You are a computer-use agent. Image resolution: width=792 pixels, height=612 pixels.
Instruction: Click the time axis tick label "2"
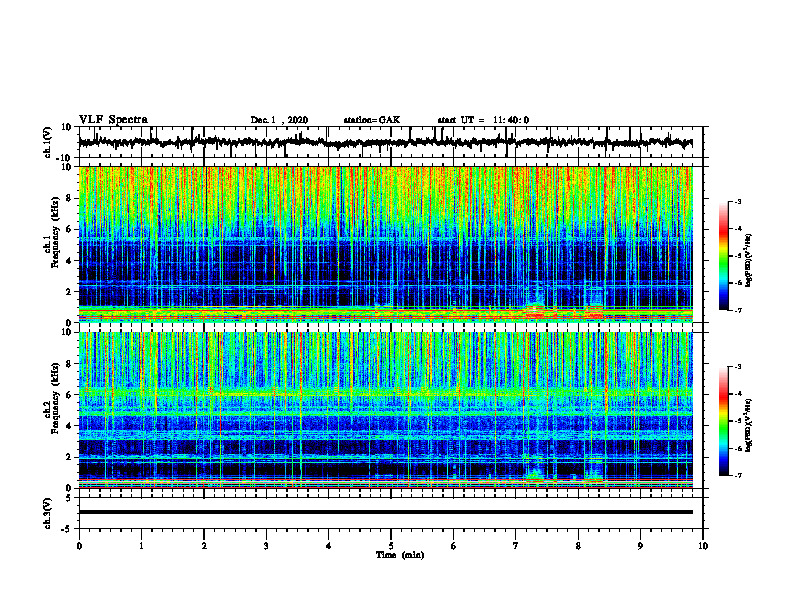(204, 546)
